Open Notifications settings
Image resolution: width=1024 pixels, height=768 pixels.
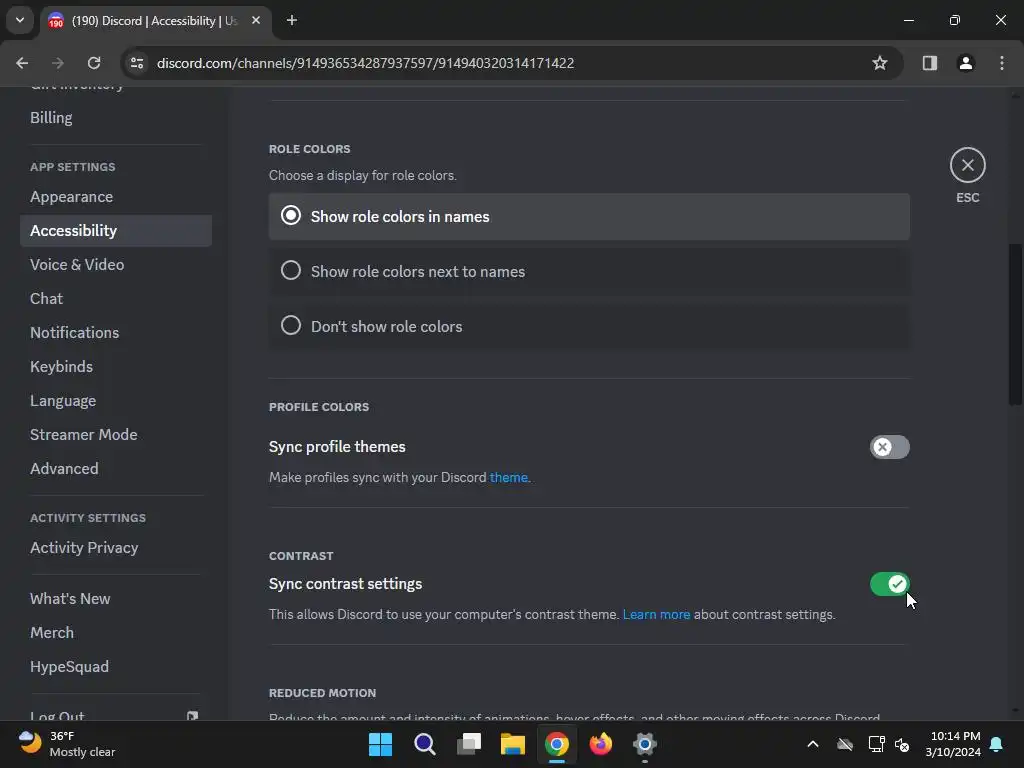pyautogui.click(x=116, y=332)
